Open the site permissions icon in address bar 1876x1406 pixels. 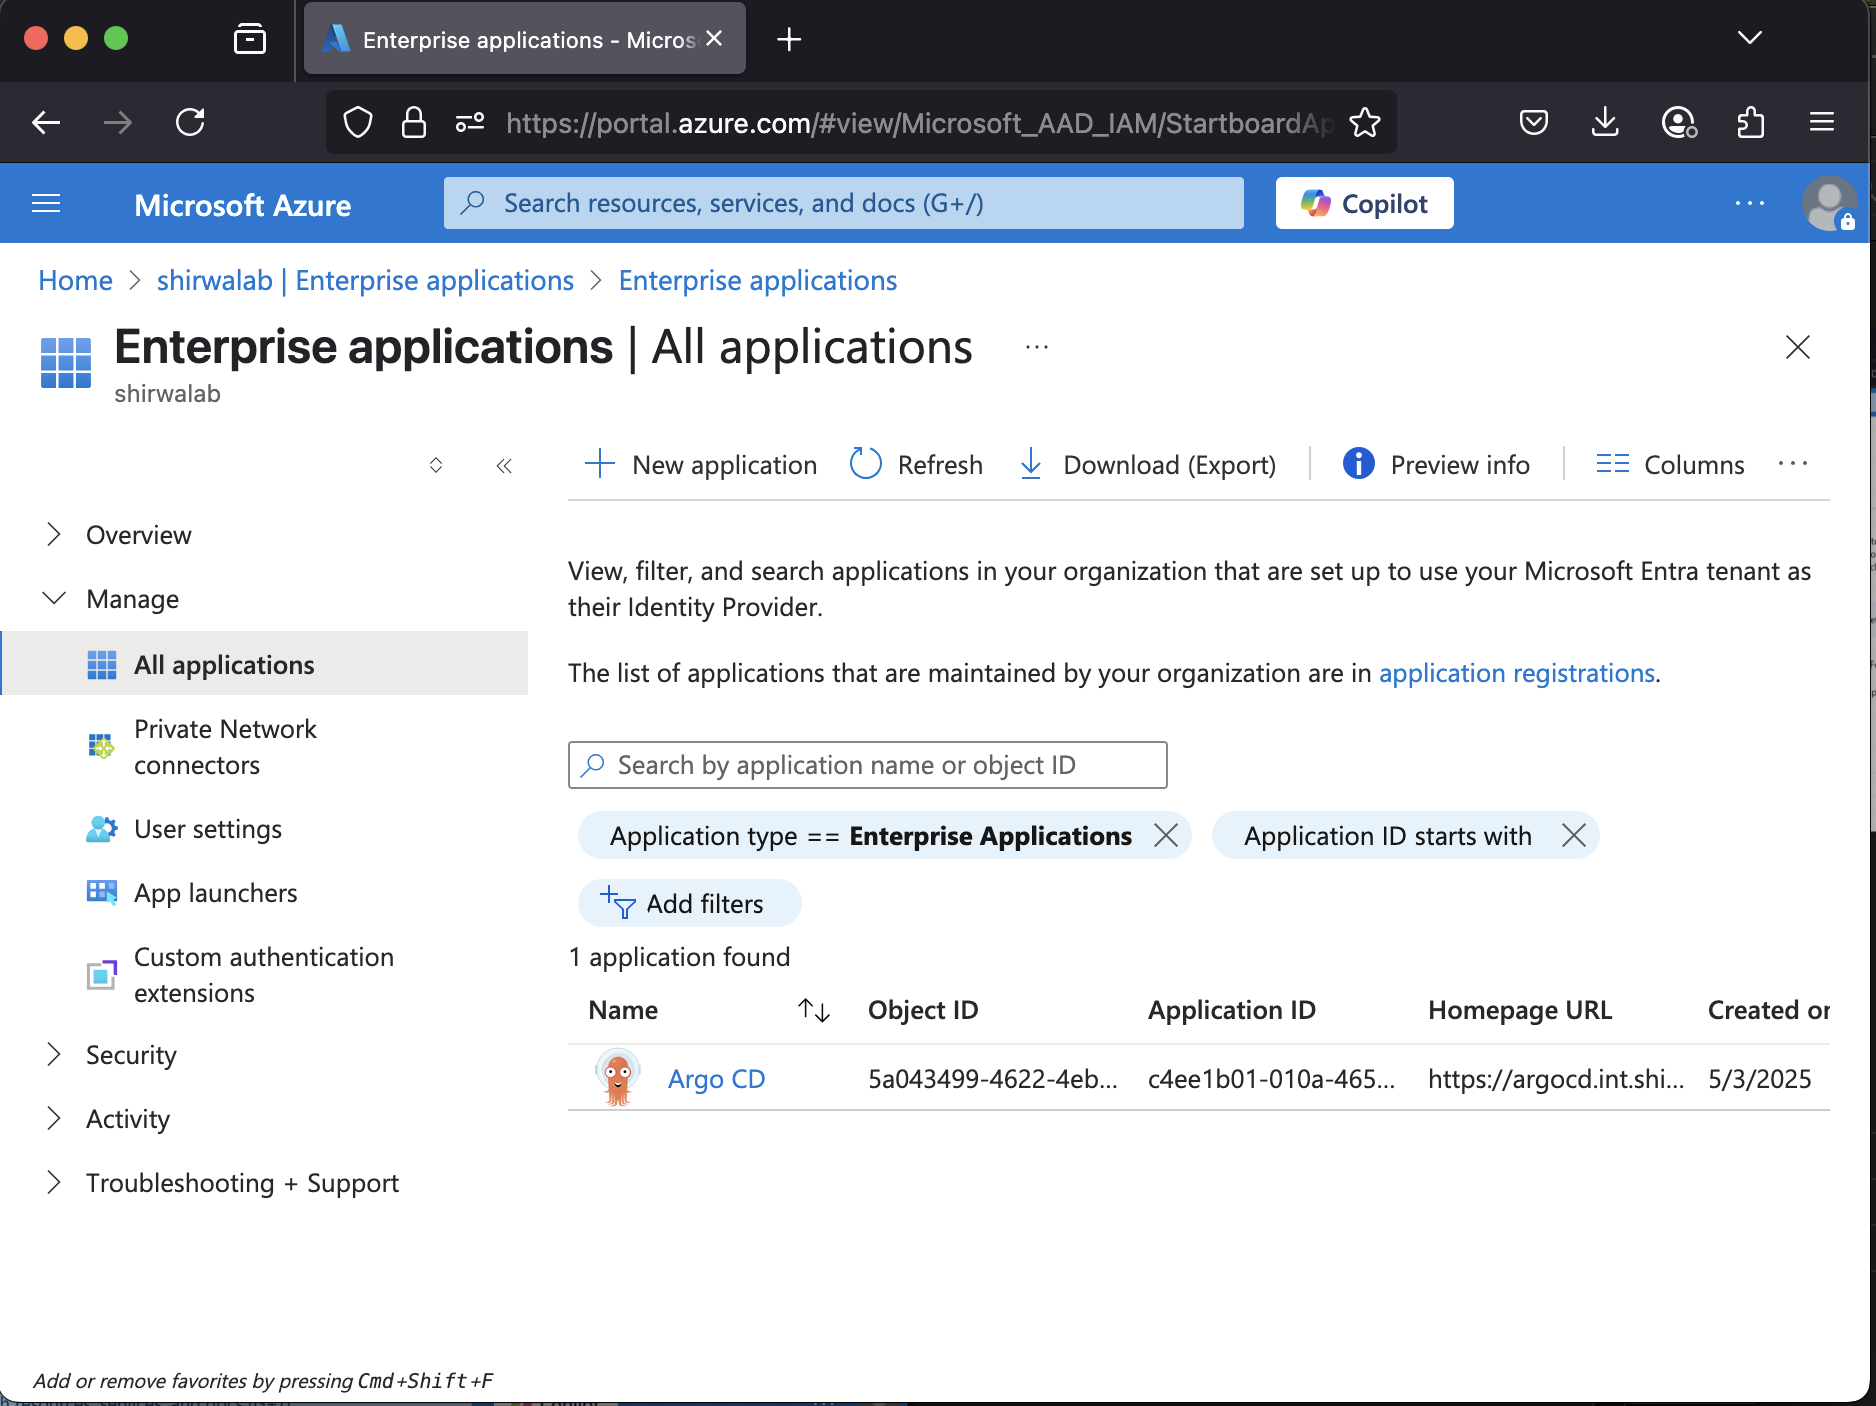pyautogui.click(x=470, y=123)
